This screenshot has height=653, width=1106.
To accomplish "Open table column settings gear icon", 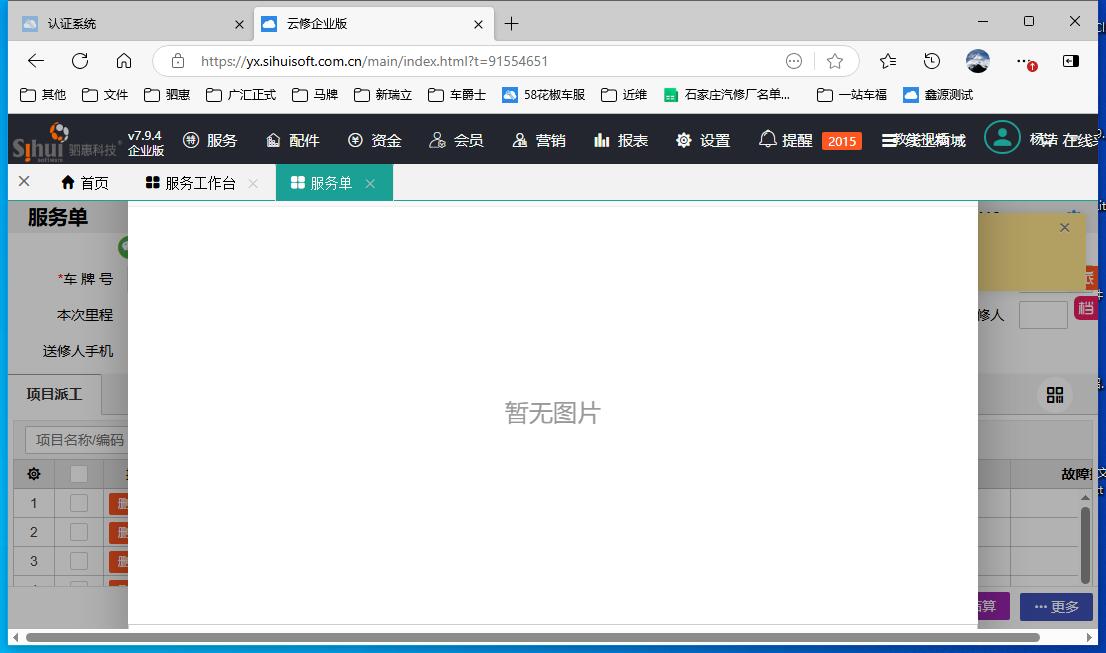I will (x=34, y=474).
